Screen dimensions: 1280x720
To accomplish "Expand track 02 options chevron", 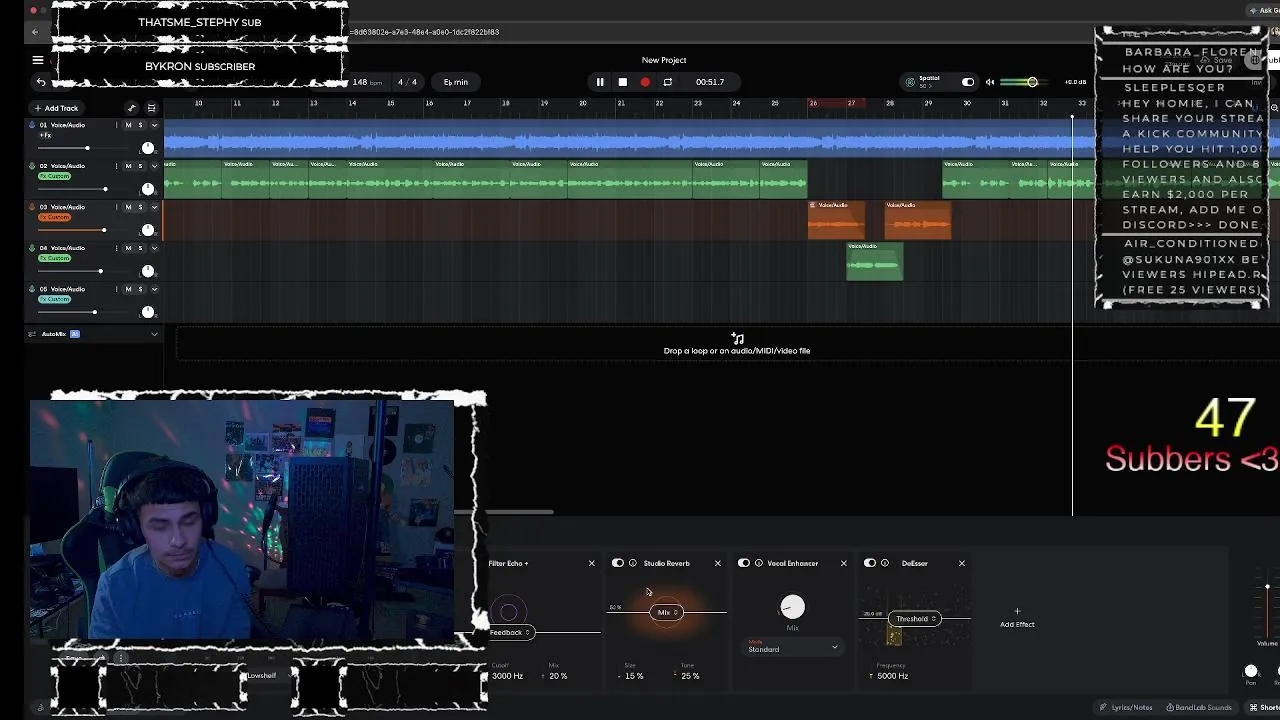I will click(x=154, y=166).
